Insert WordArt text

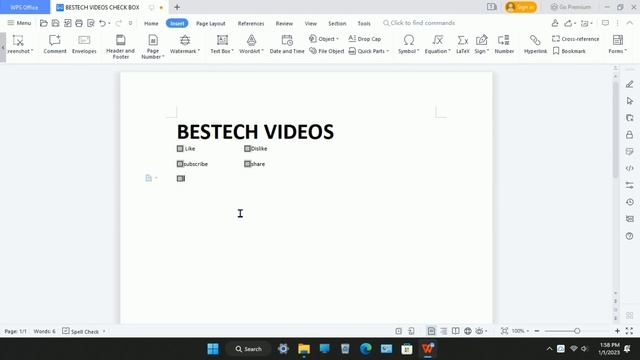pos(251,44)
